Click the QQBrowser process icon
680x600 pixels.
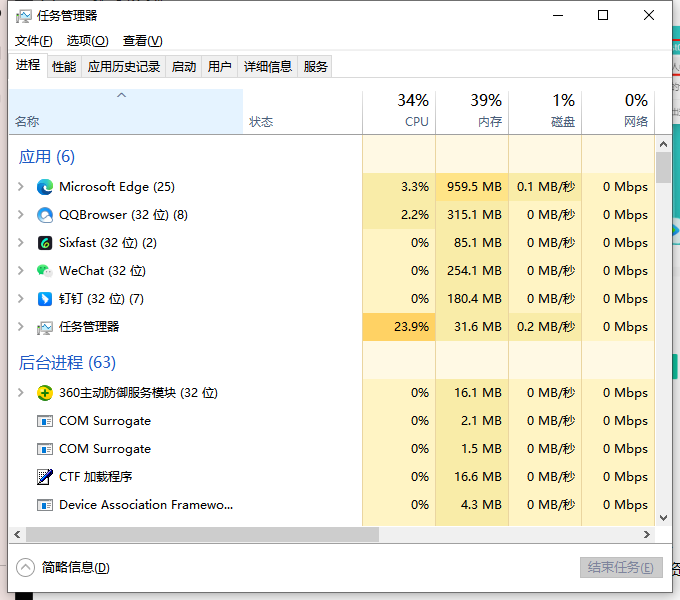[x=45, y=215]
